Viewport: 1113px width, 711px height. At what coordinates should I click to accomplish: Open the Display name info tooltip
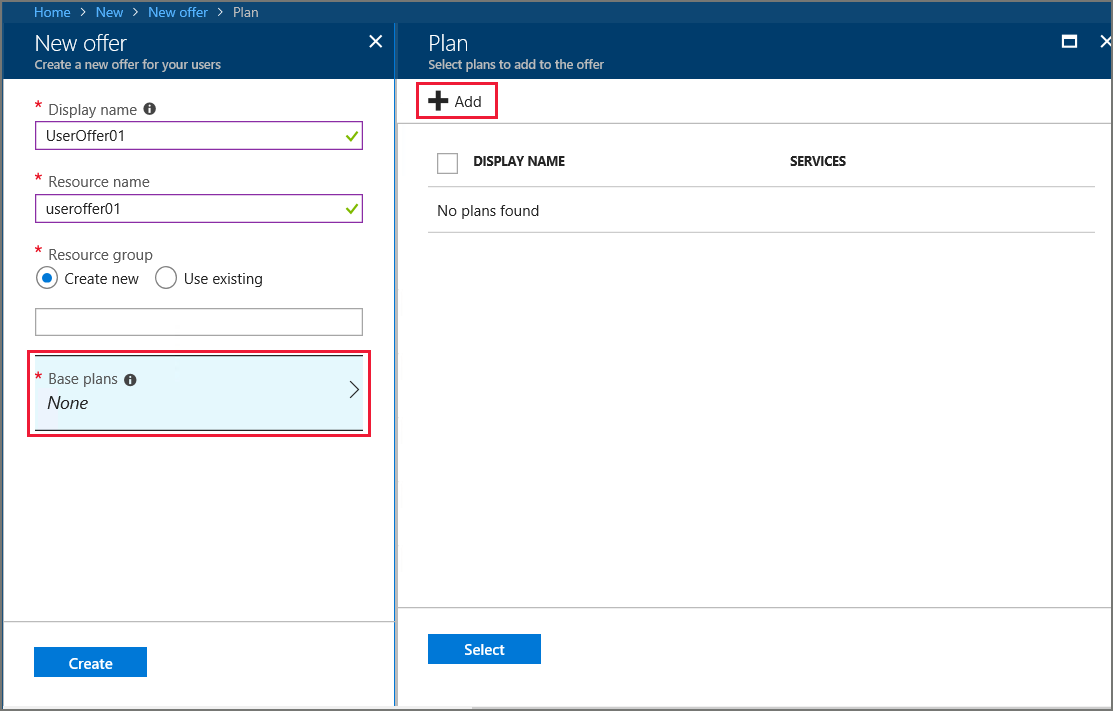(148, 109)
